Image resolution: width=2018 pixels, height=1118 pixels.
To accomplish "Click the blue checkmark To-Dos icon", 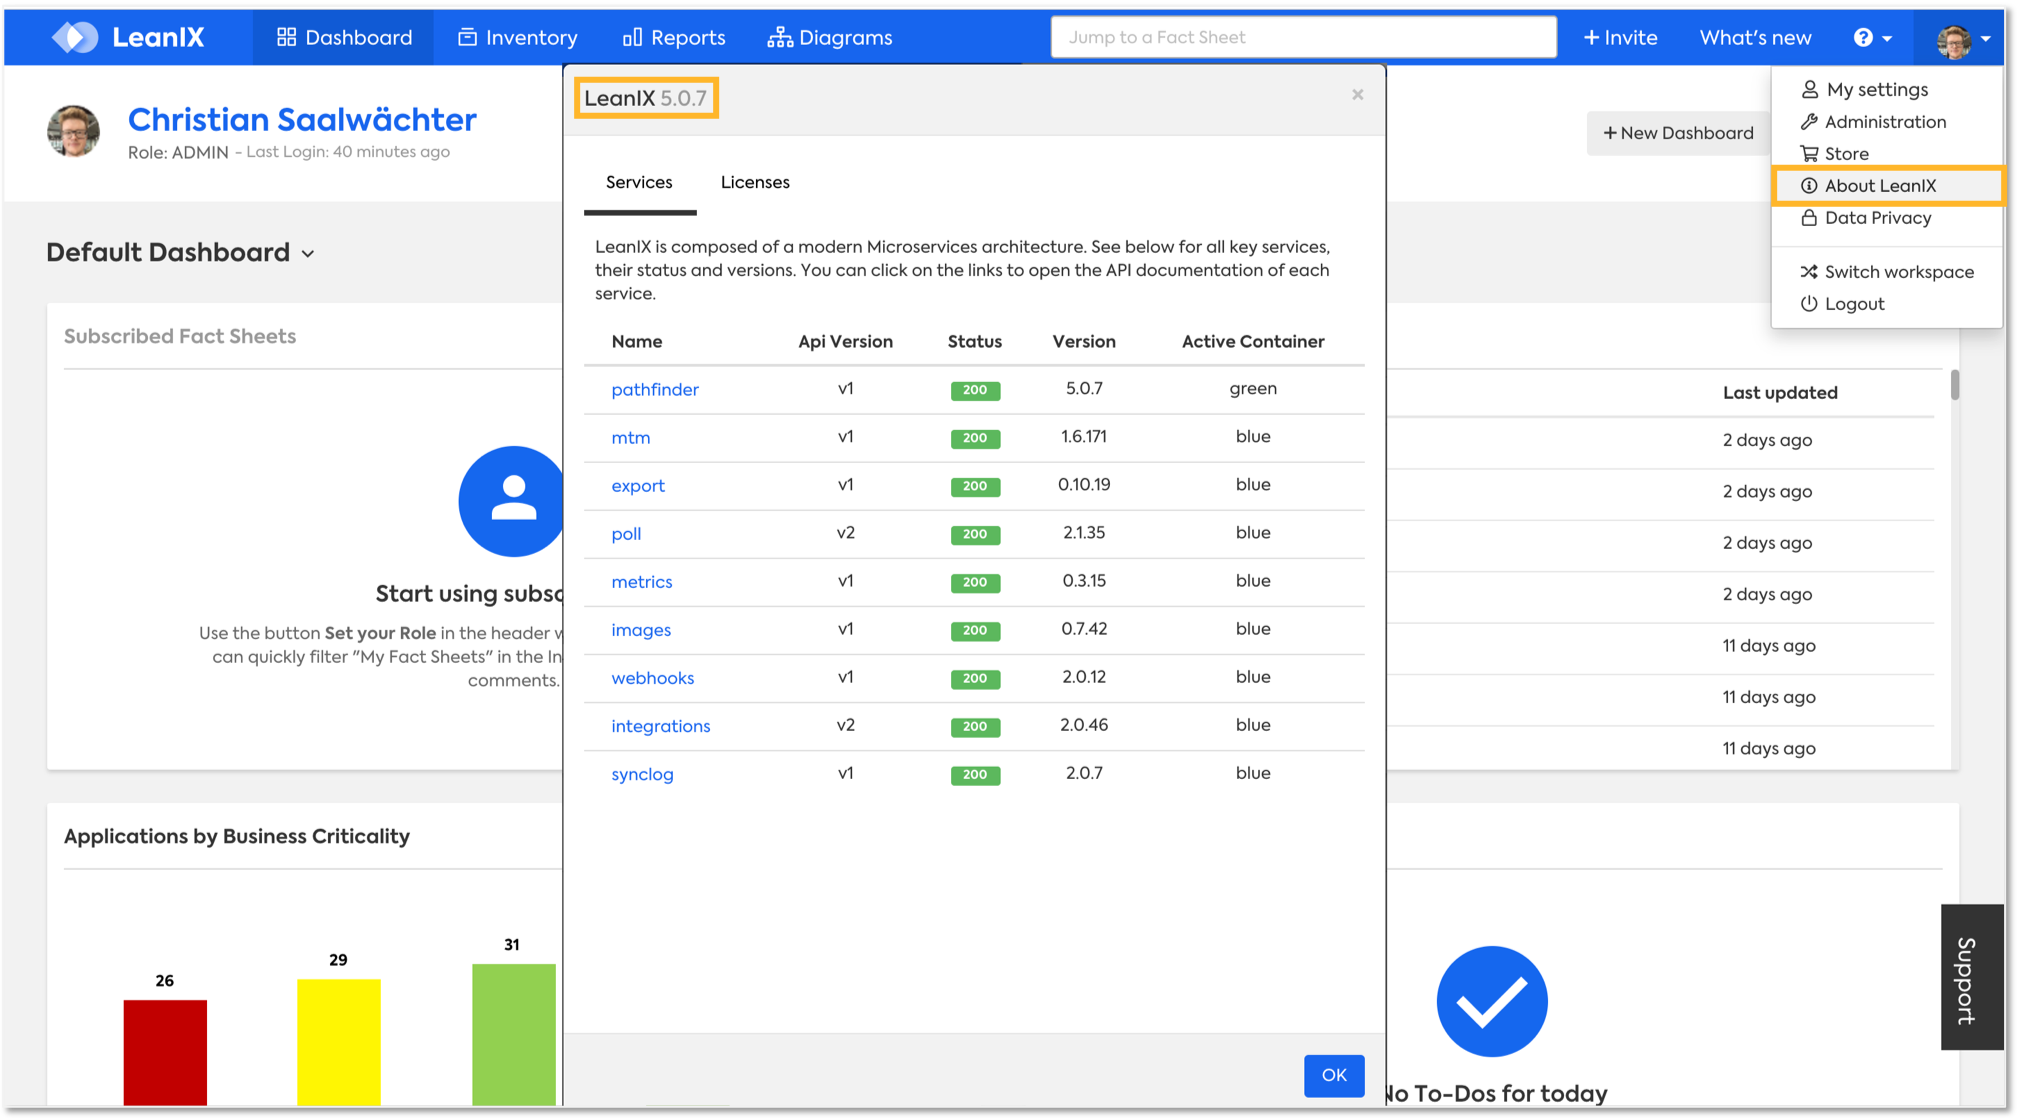I will [x=1491, y=1001].
